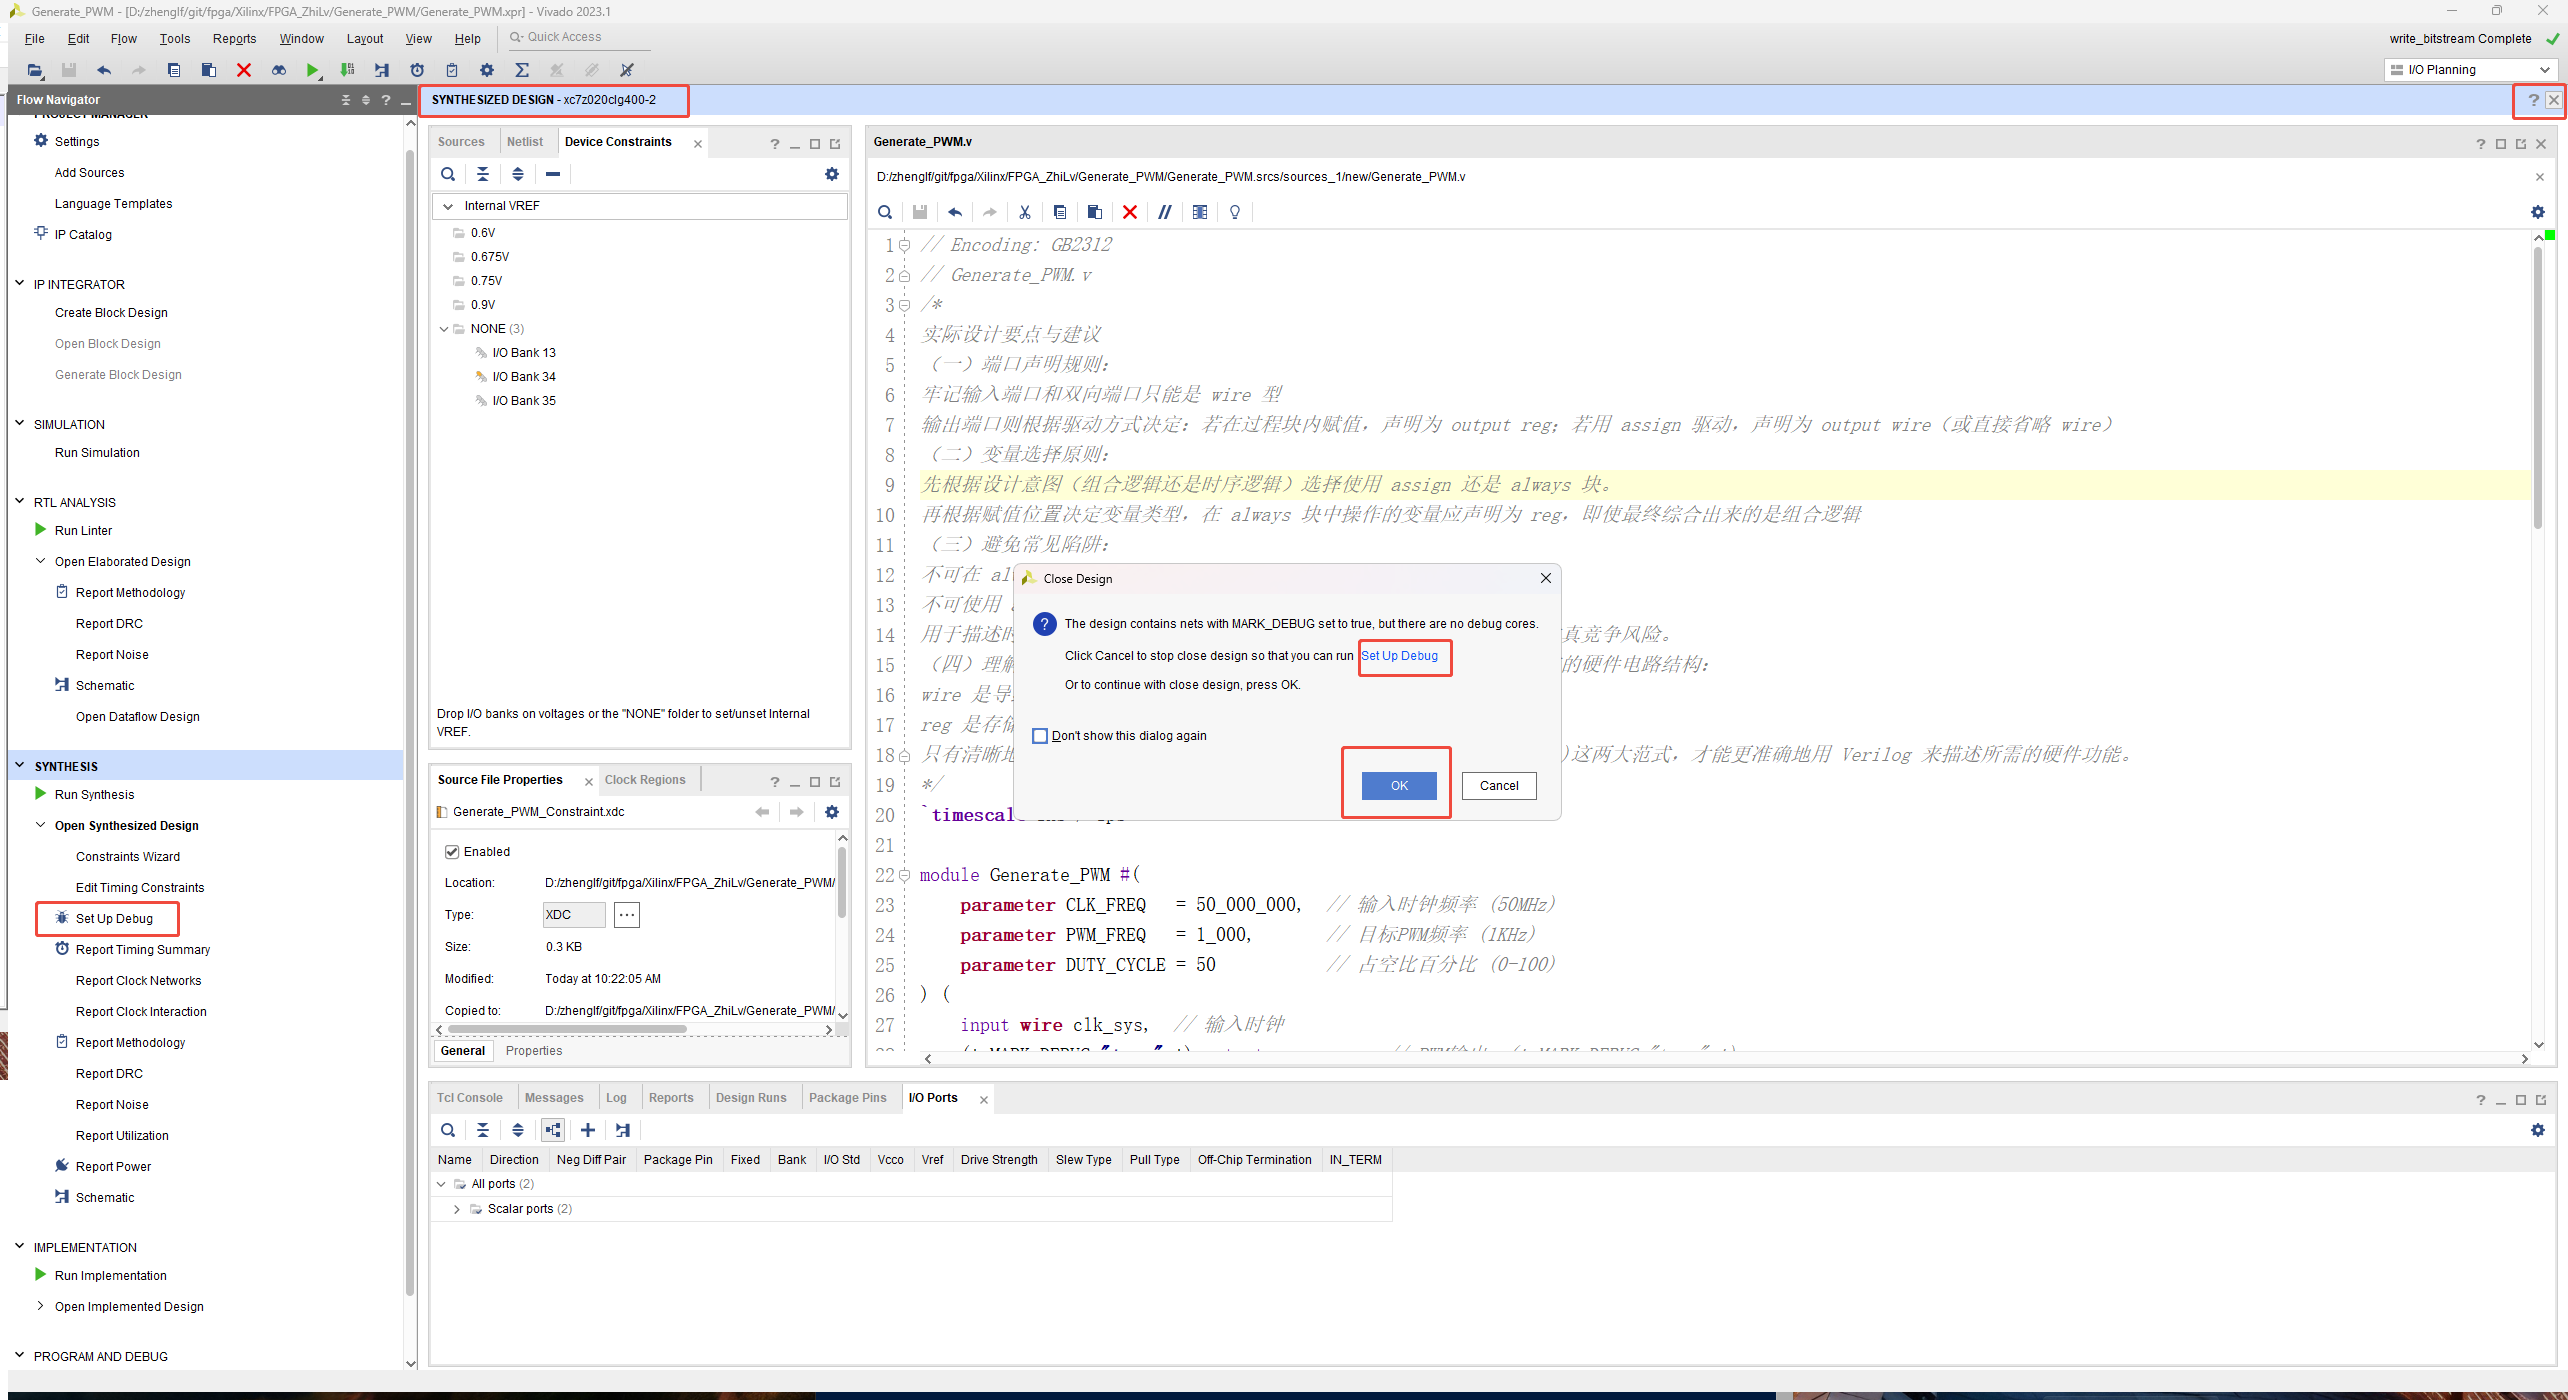The height and width of the screenshot is (1400, 2568).
Task: Open Schematic from main toolbar
Action: 382,70
